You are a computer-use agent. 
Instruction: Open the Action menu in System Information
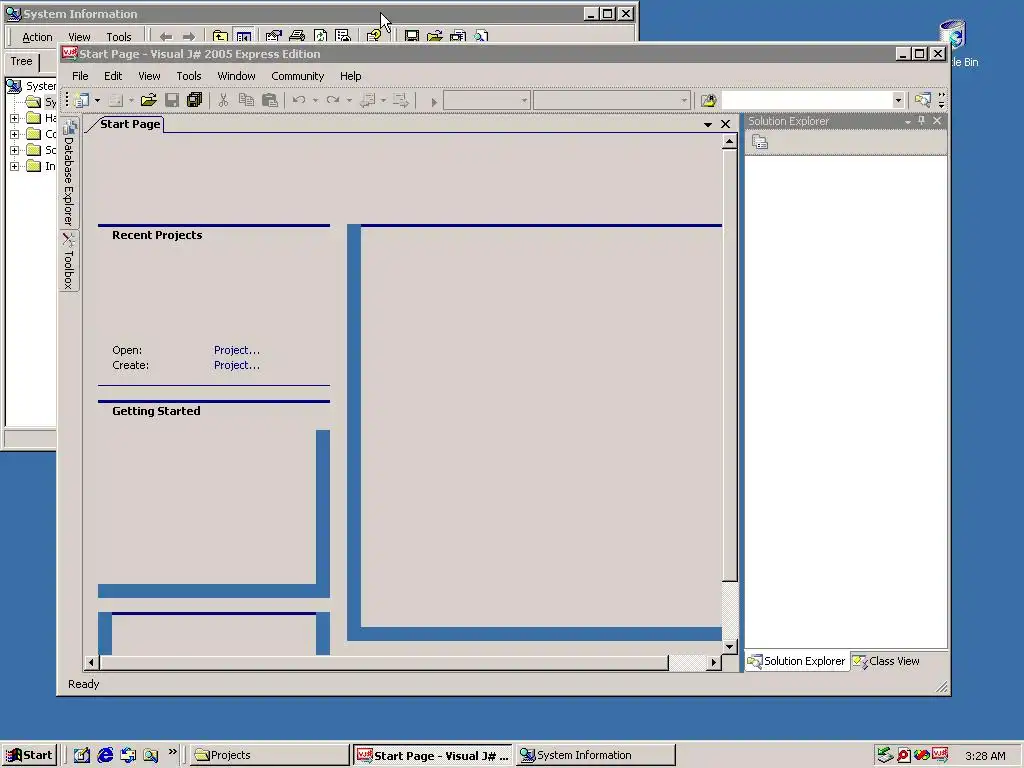[37, 37]
